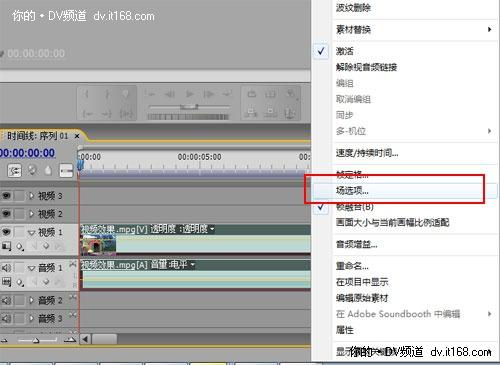Screen dimensions: 500x365
Task: Step forward one frame in monitor
Action: tap(209, 94)
